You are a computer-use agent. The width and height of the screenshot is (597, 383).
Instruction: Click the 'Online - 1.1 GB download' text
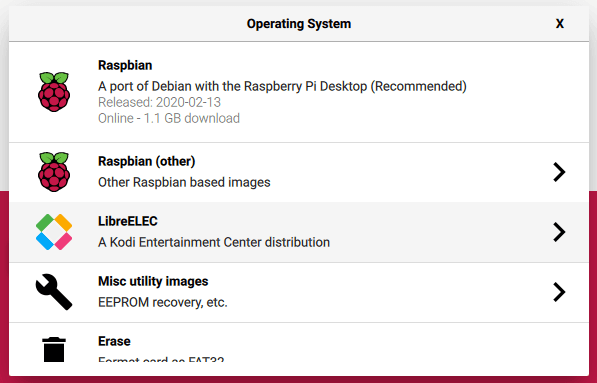169,118
